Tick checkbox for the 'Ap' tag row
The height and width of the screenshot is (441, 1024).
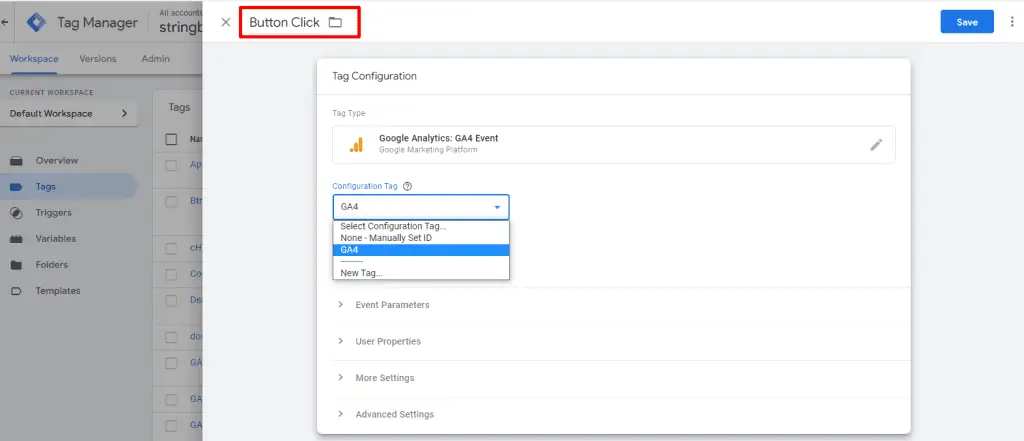coord(171,165)
